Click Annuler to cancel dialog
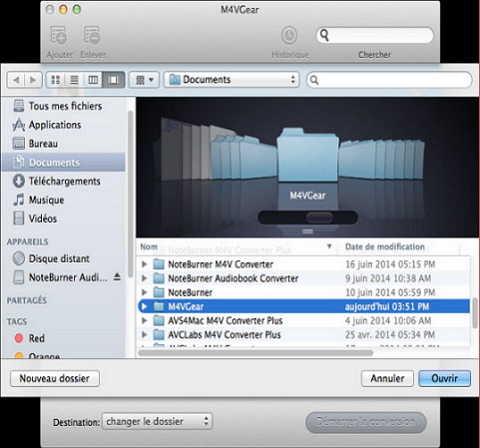Image resolution: width=480 pixels, height=448 pixels. (x=387, y=378)
